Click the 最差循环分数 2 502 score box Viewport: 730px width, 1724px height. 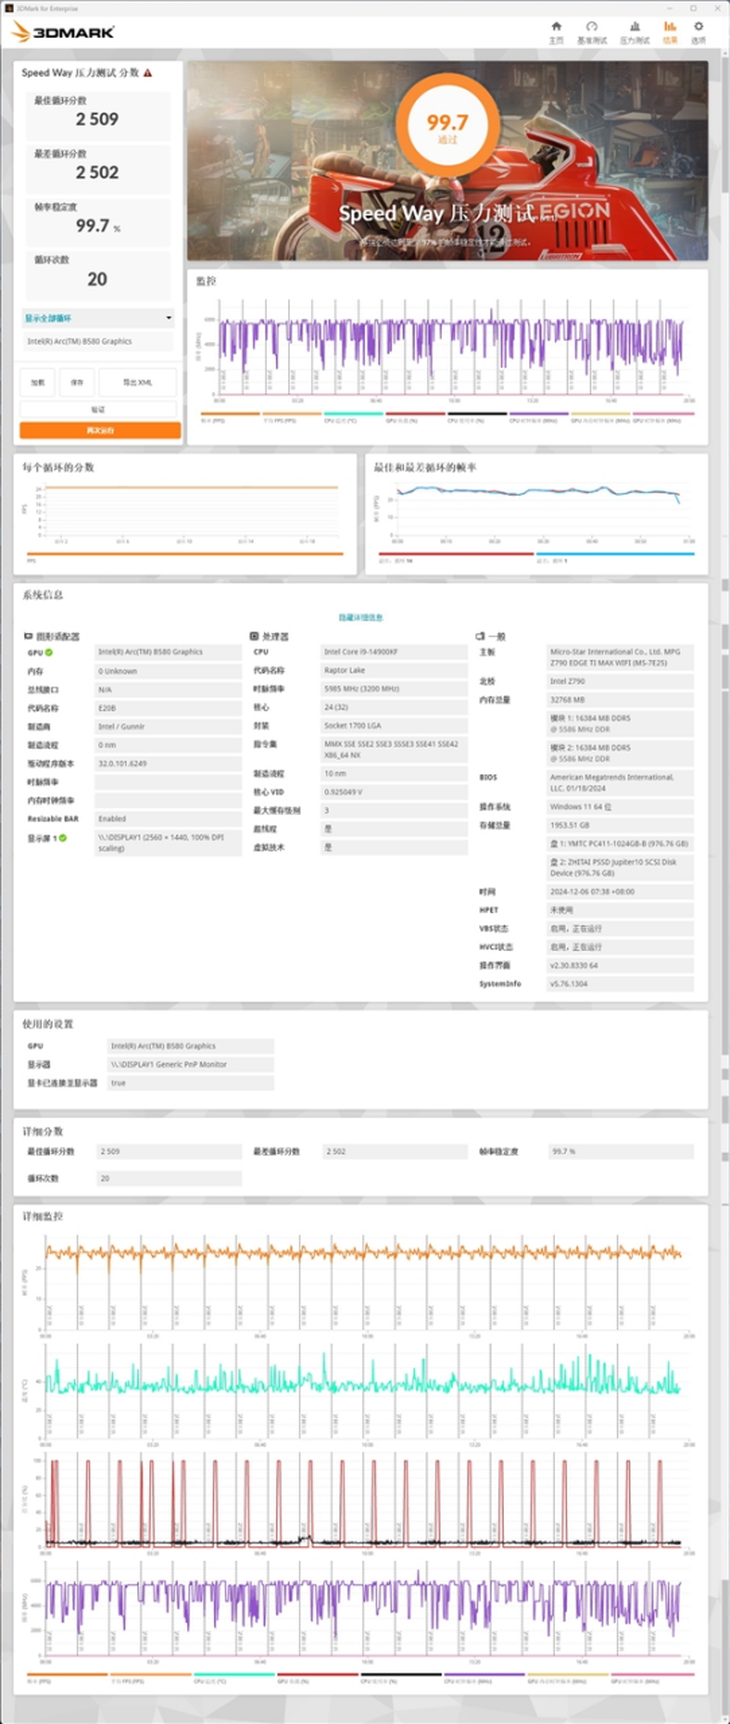(x=97, y=168)
